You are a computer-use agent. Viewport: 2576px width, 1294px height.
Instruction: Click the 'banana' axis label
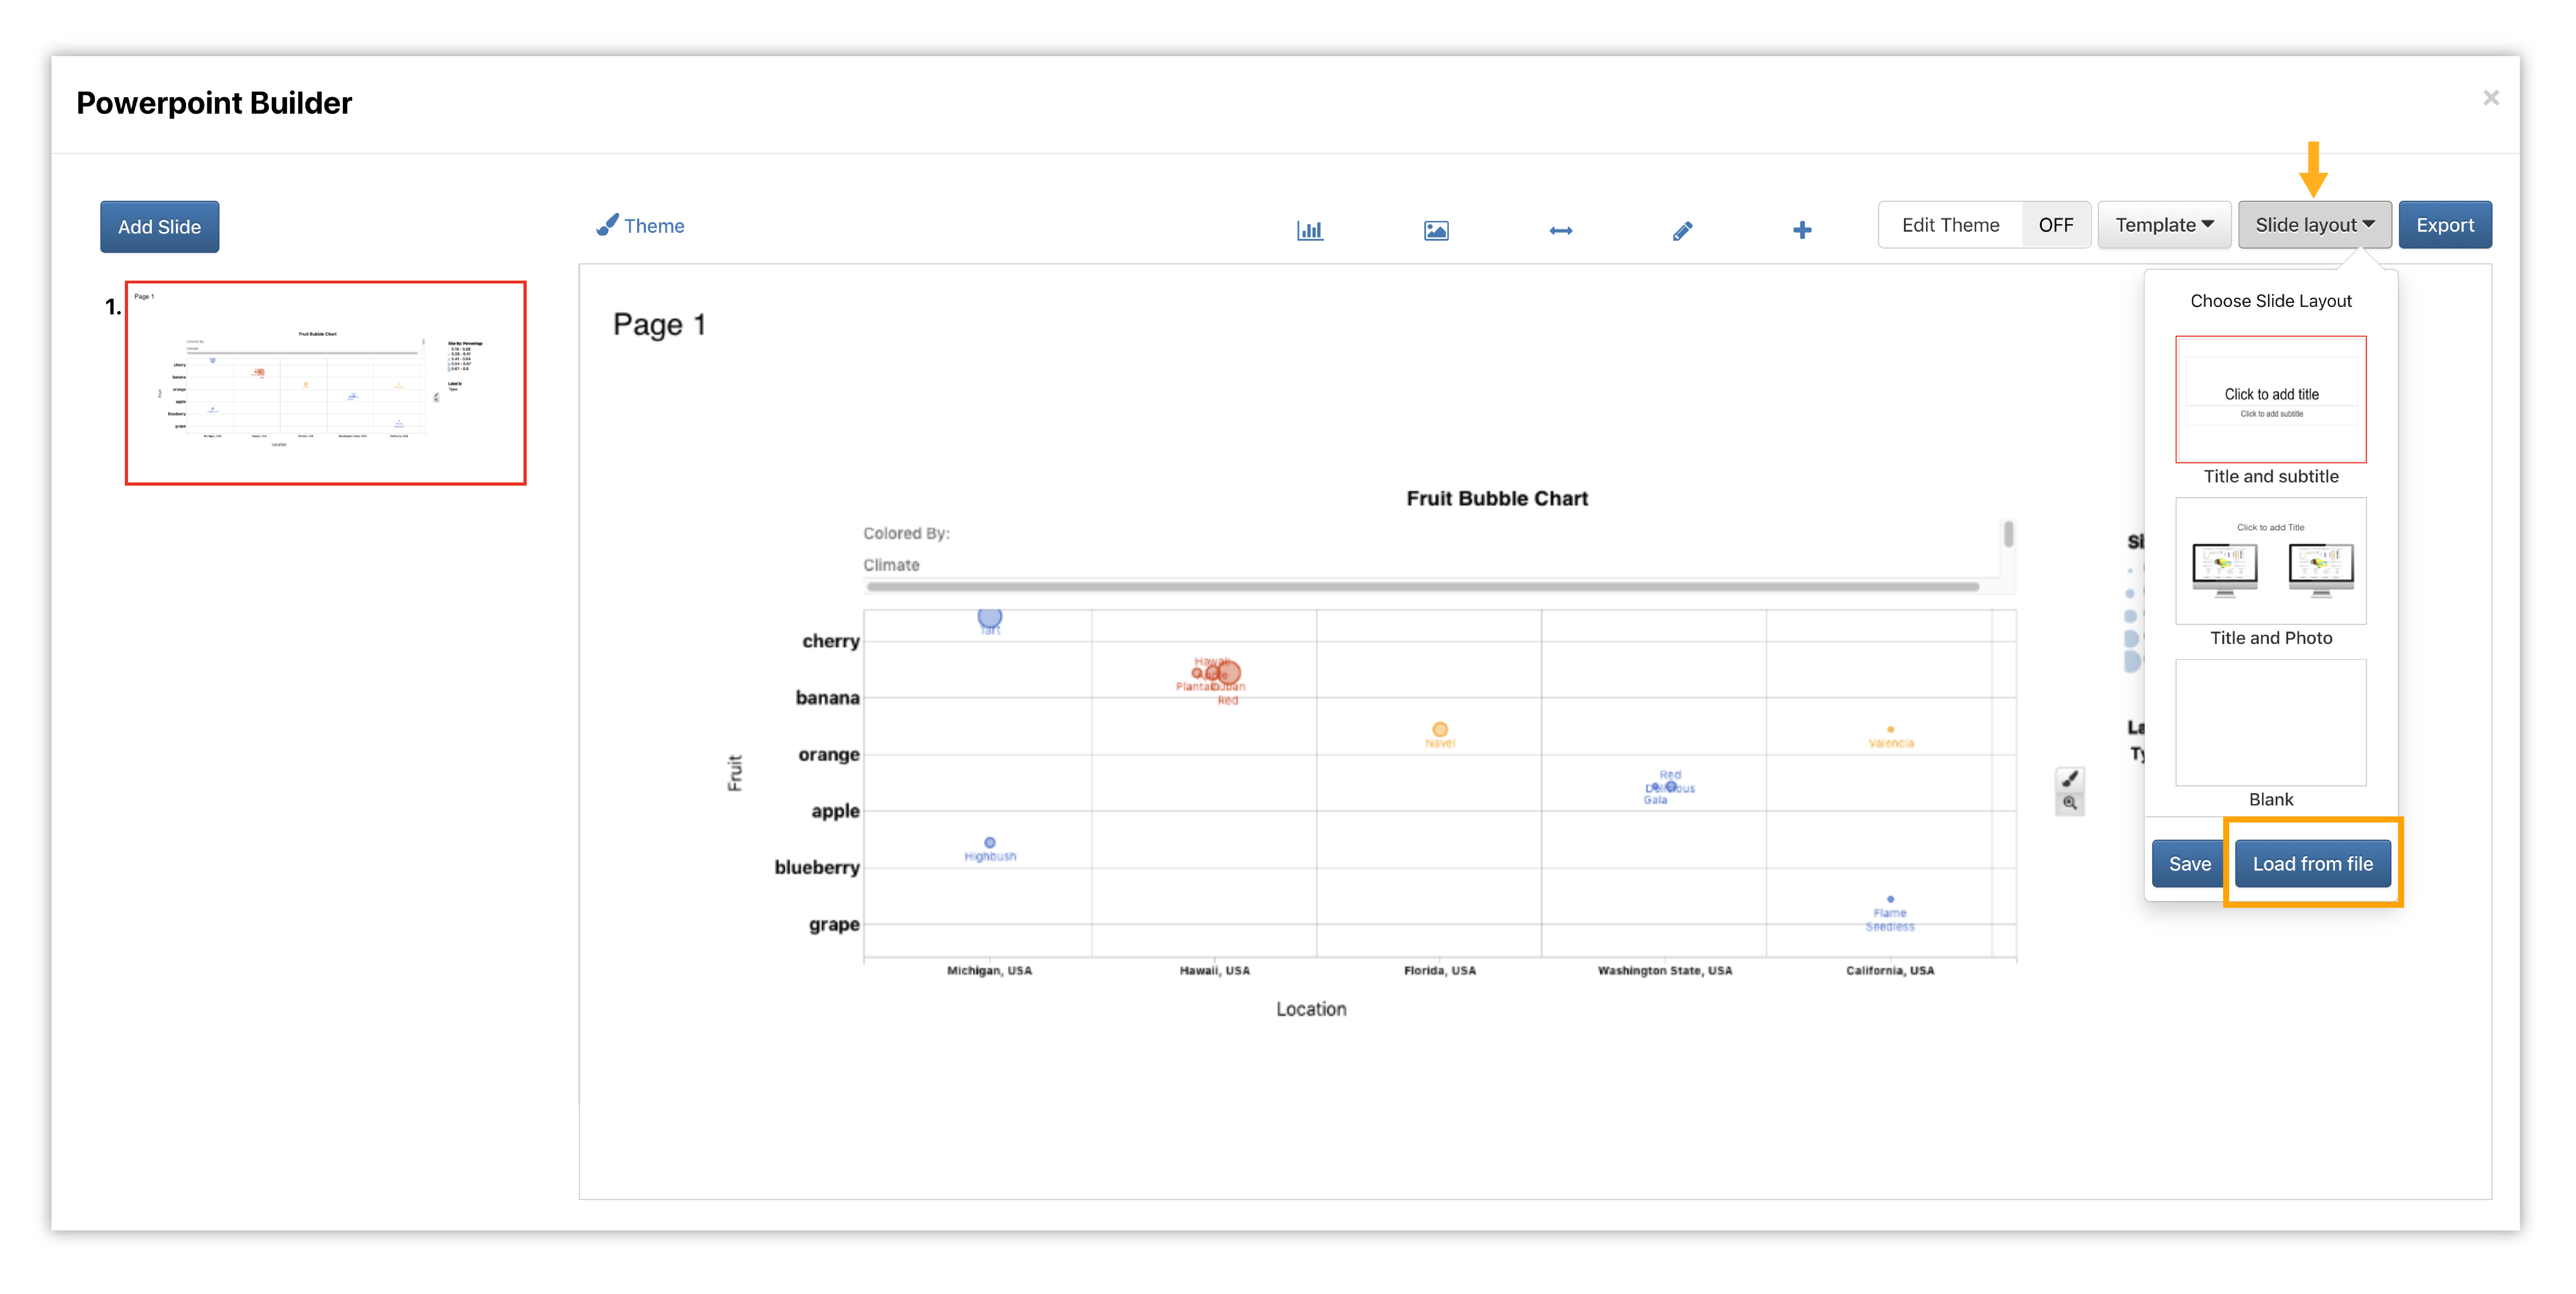pos(827,698)
